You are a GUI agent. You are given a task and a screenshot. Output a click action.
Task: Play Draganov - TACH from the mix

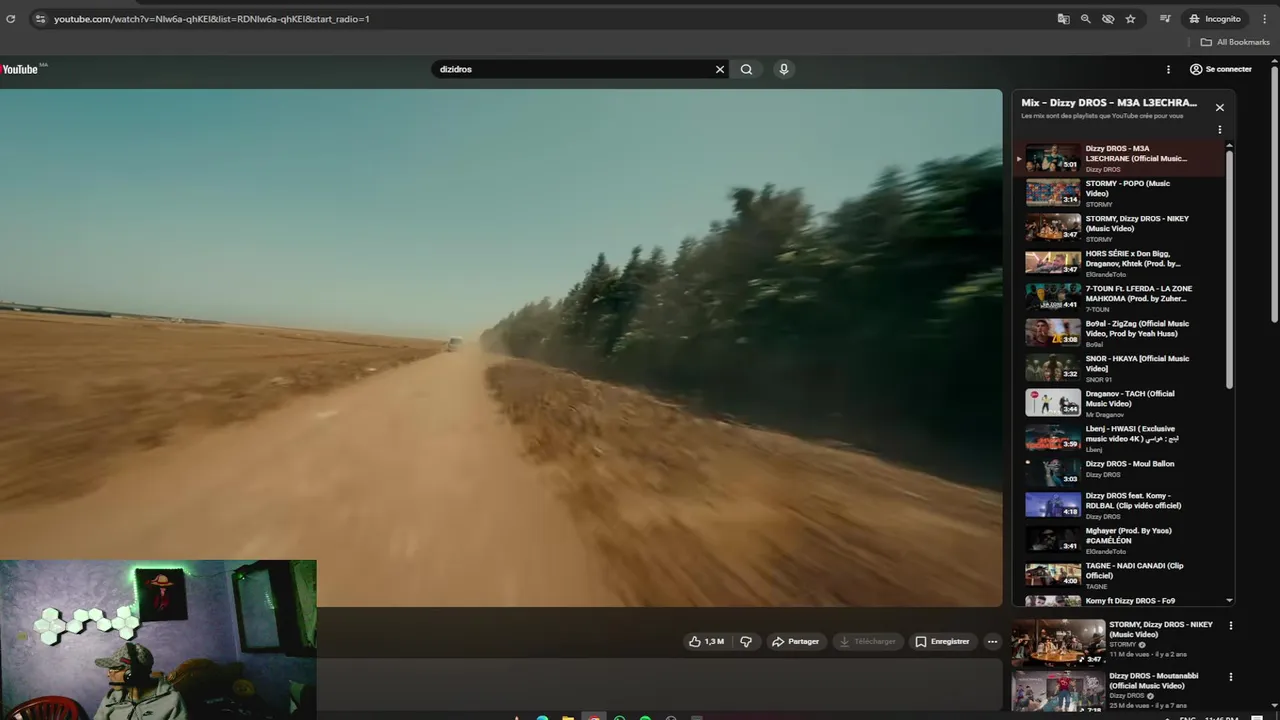point(1118,403)
